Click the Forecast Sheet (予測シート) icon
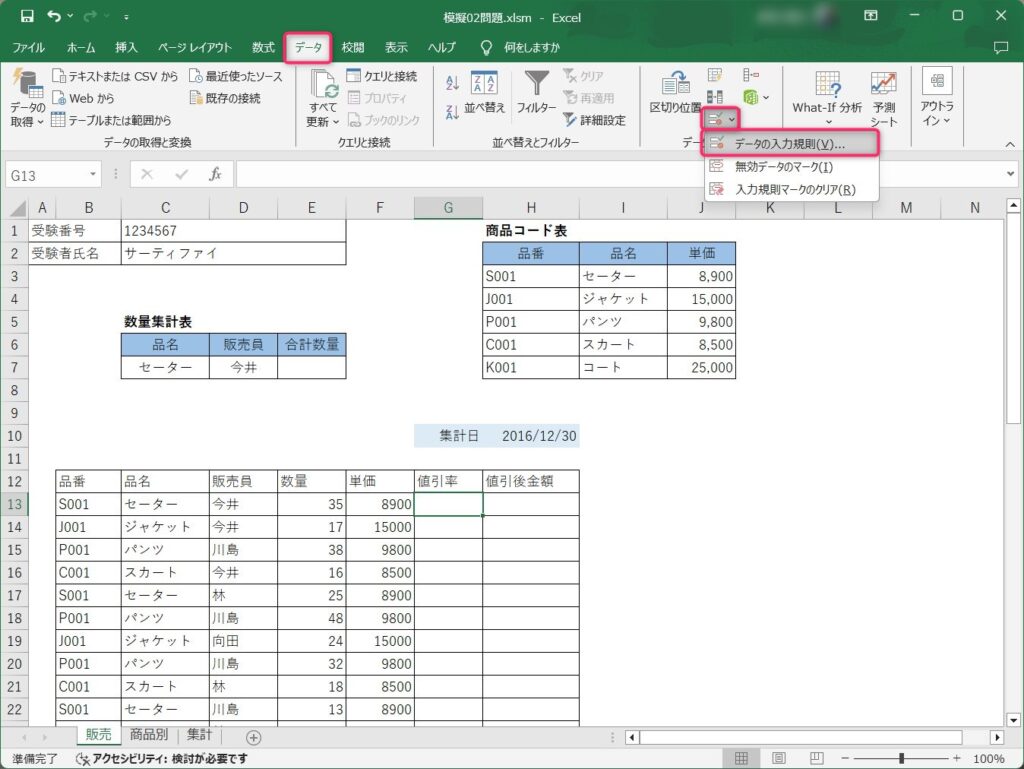The width and height of the screenshot is (1024, 769). tap(883, 97)
